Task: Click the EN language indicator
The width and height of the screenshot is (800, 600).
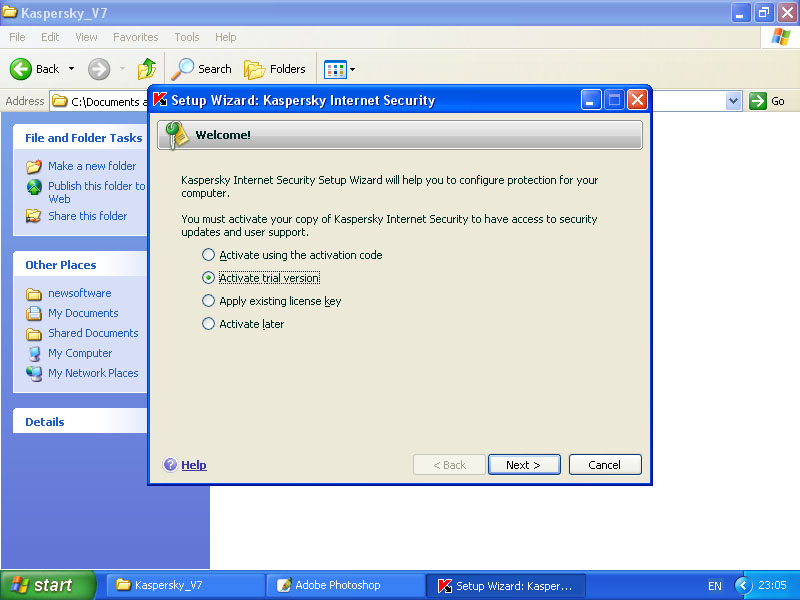Action: tap(715, 586)
